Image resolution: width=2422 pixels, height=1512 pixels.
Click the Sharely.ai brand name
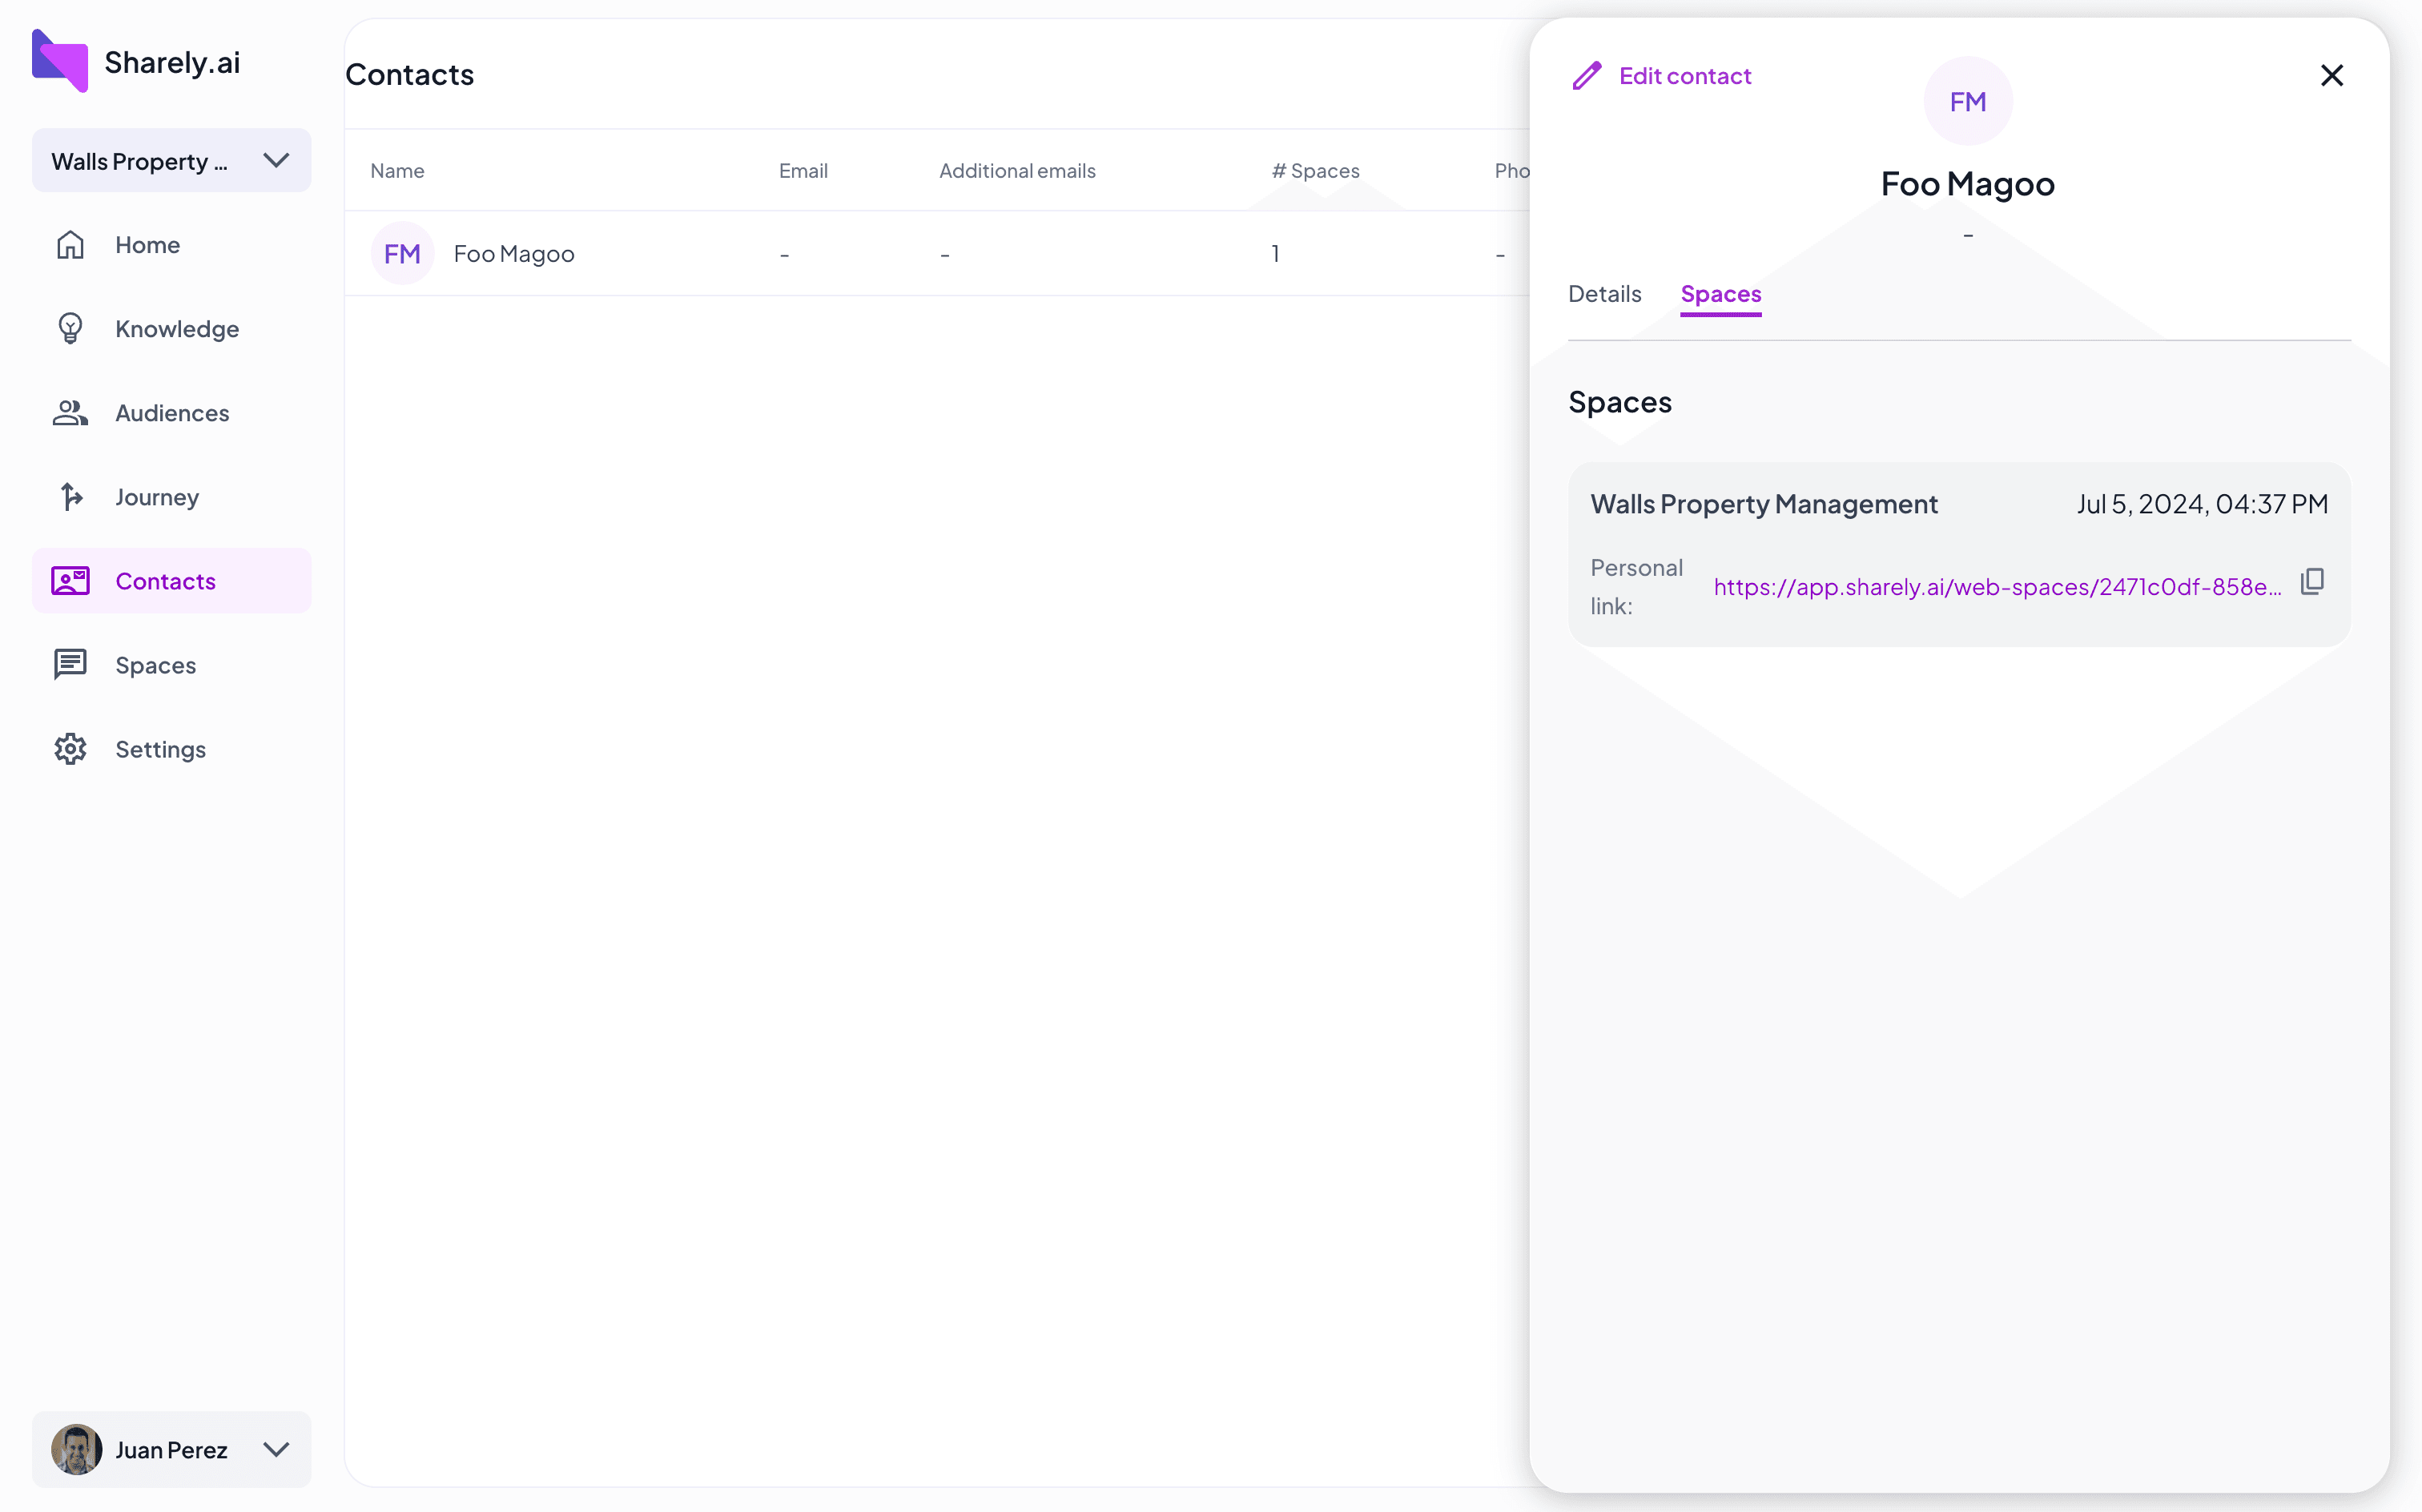point(172,62)
